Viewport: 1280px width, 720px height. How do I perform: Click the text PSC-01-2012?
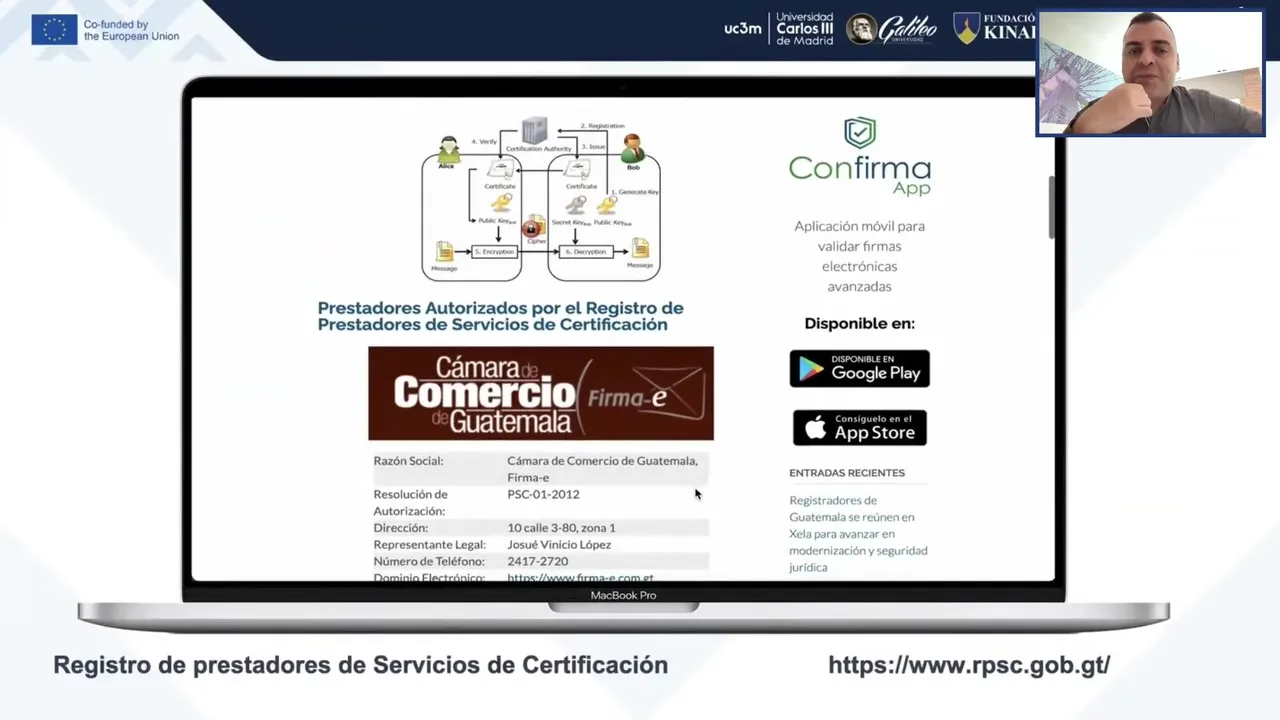543,494
